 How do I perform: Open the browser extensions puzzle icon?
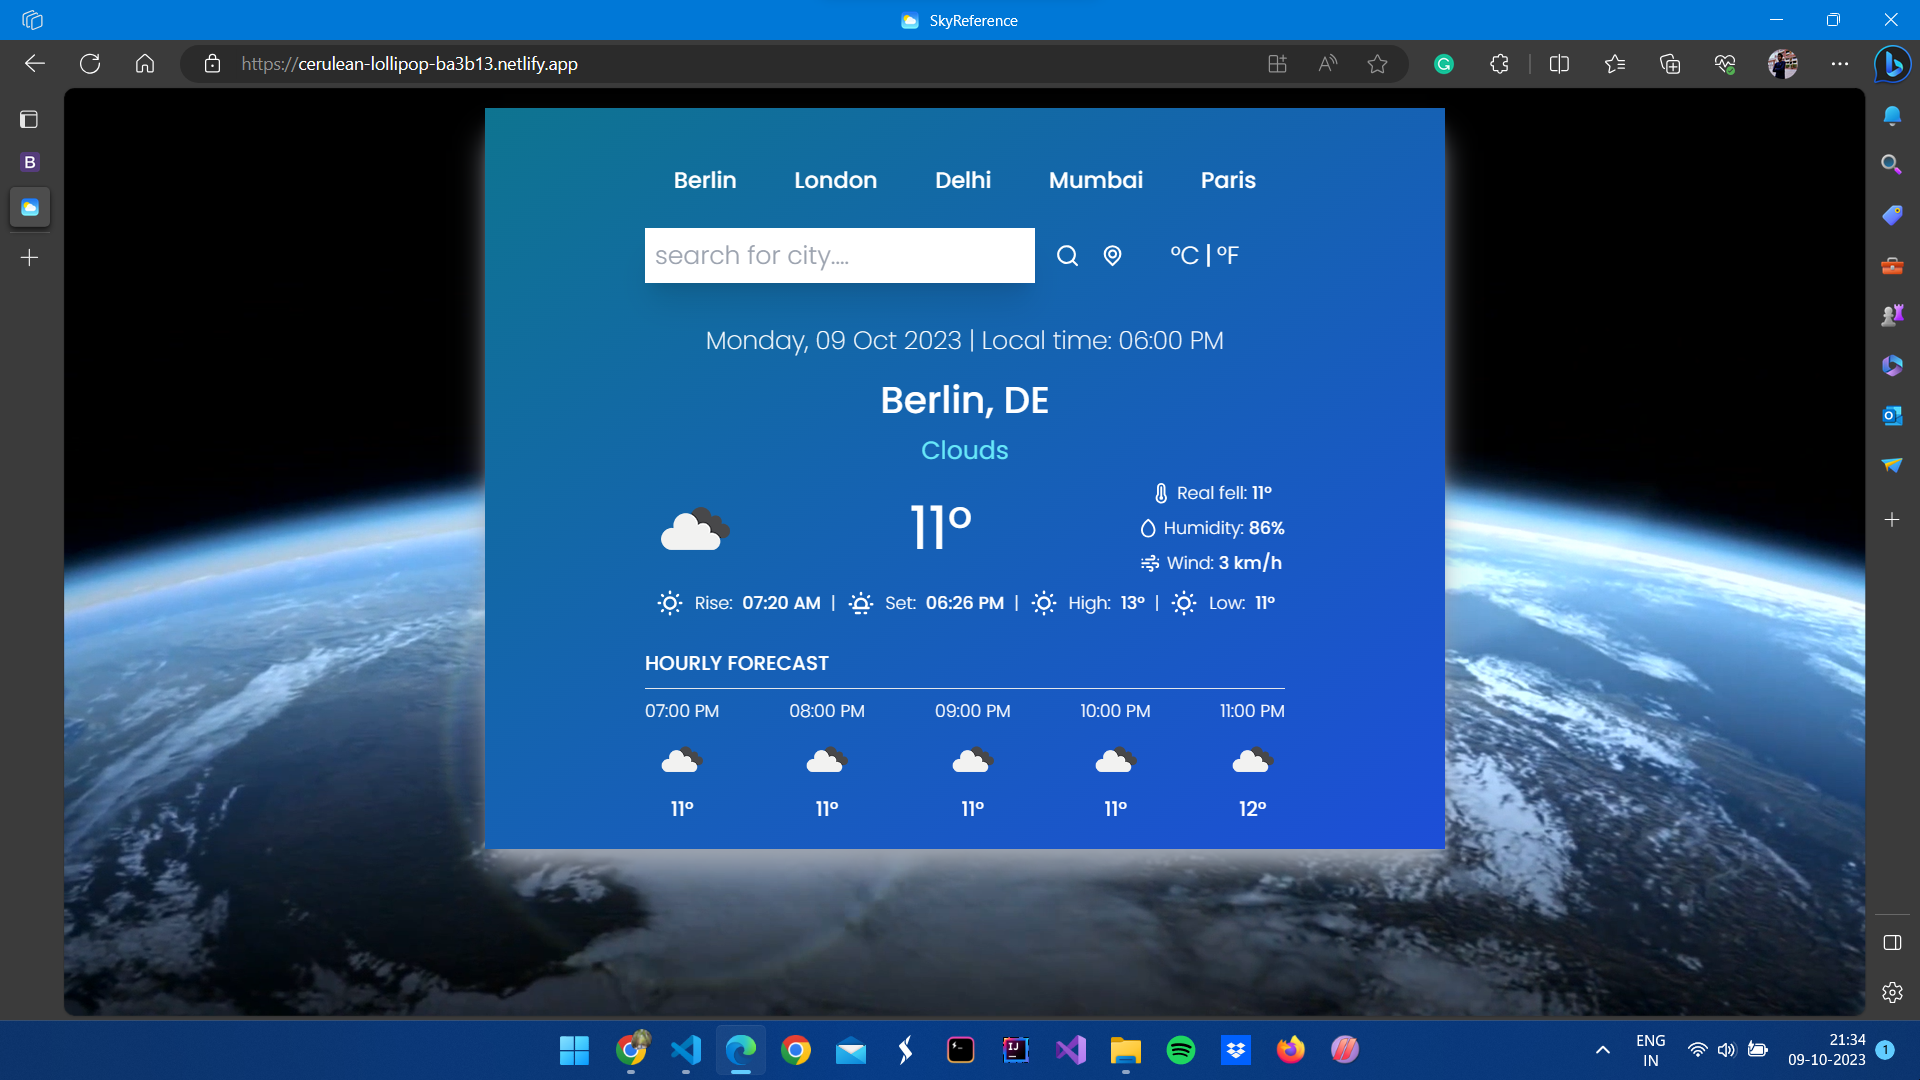[1499, 64]
